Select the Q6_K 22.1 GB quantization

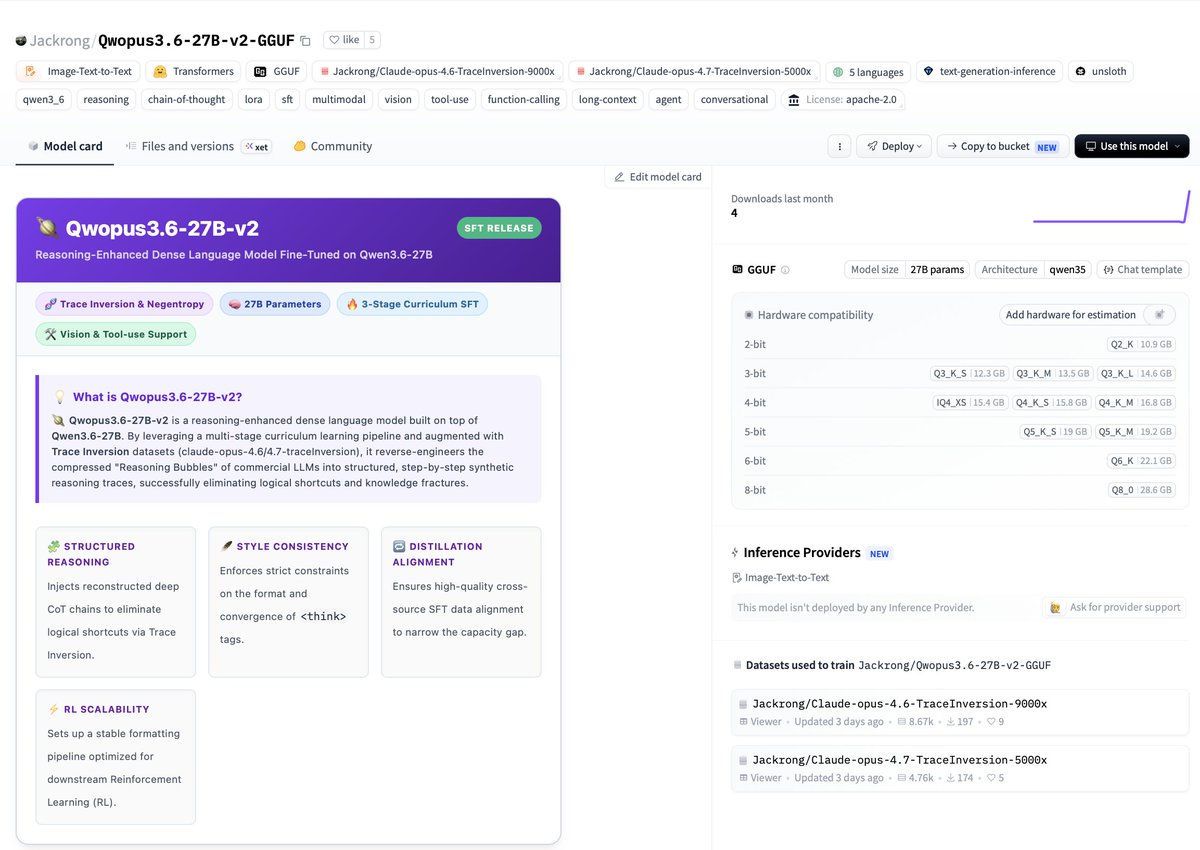pyautogui.click(x=1141, y=461)
